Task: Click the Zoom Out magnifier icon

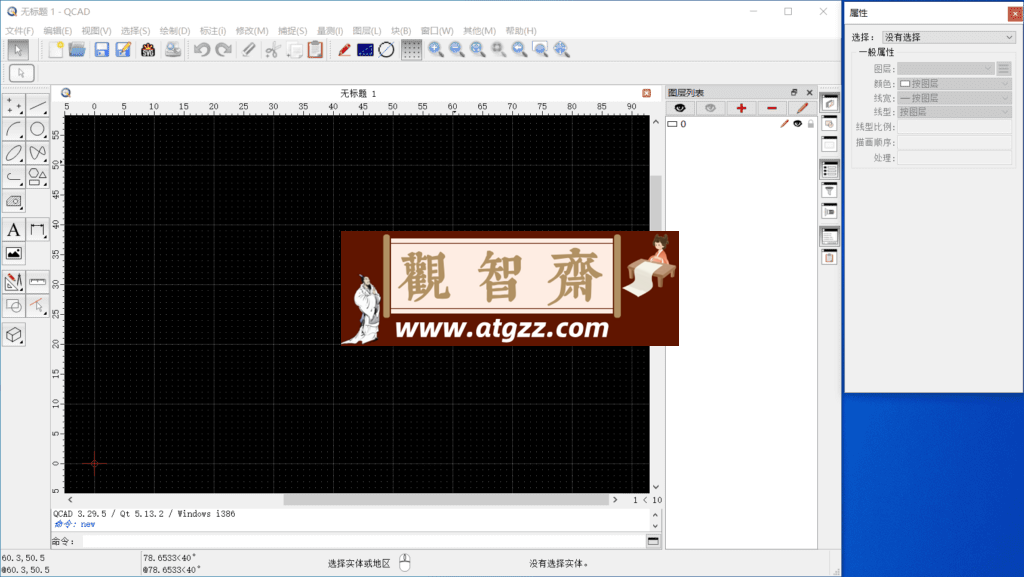Action: (456, 50)
